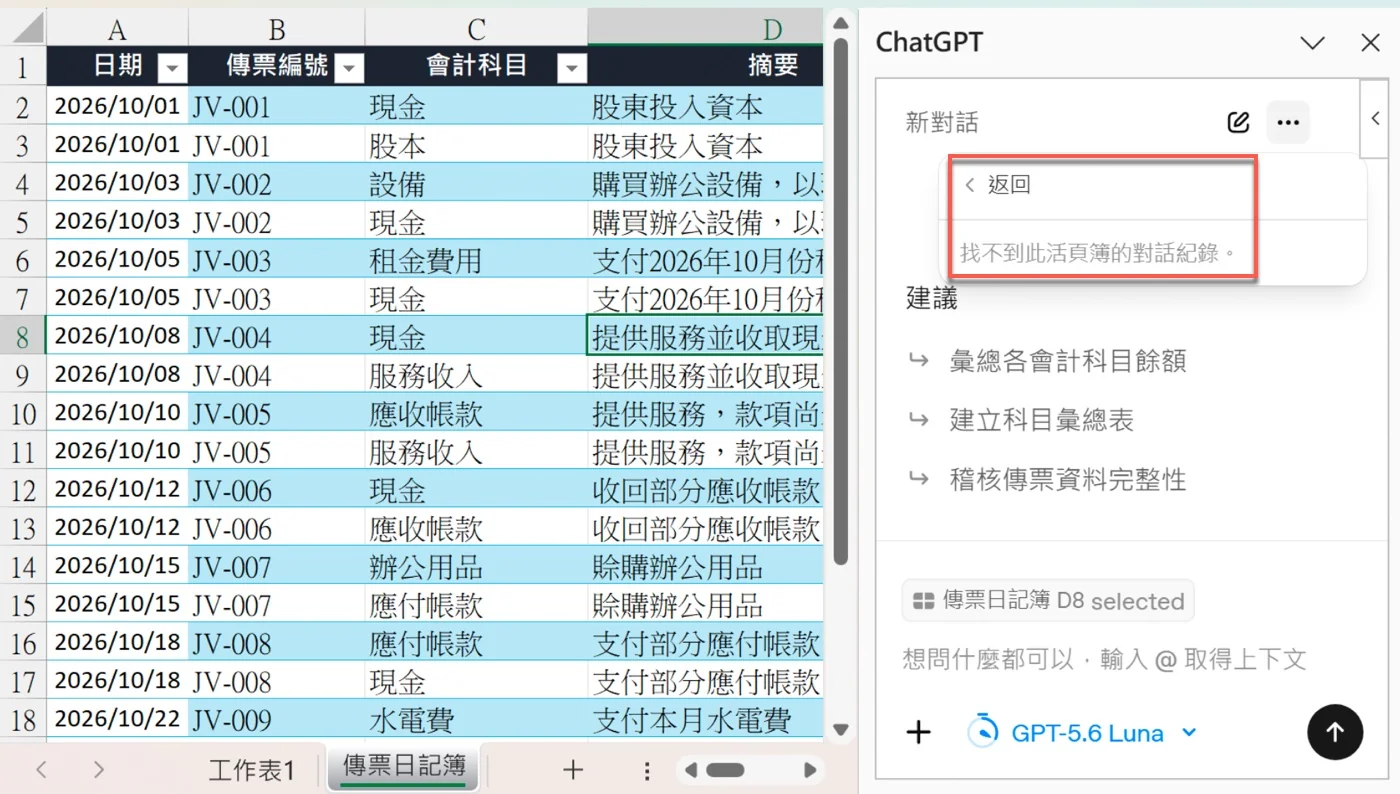Choose the 彙總各會計科目餘額 suggestion
1400x794 pixels.
tap(1068, 361)
